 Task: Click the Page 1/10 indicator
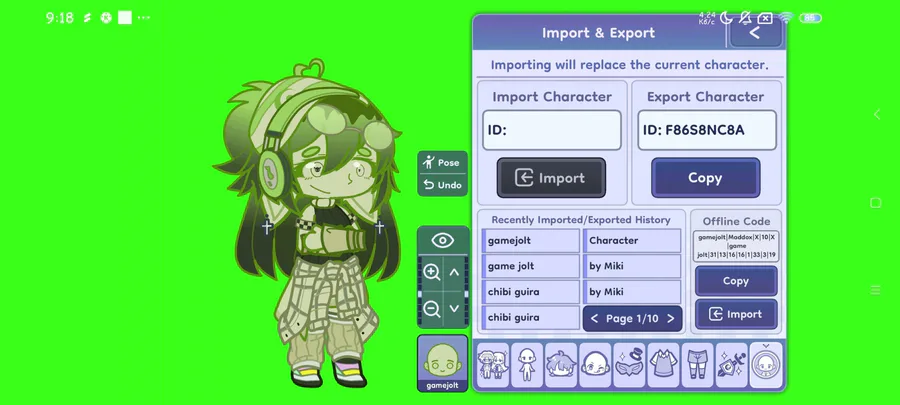(632, 318)
